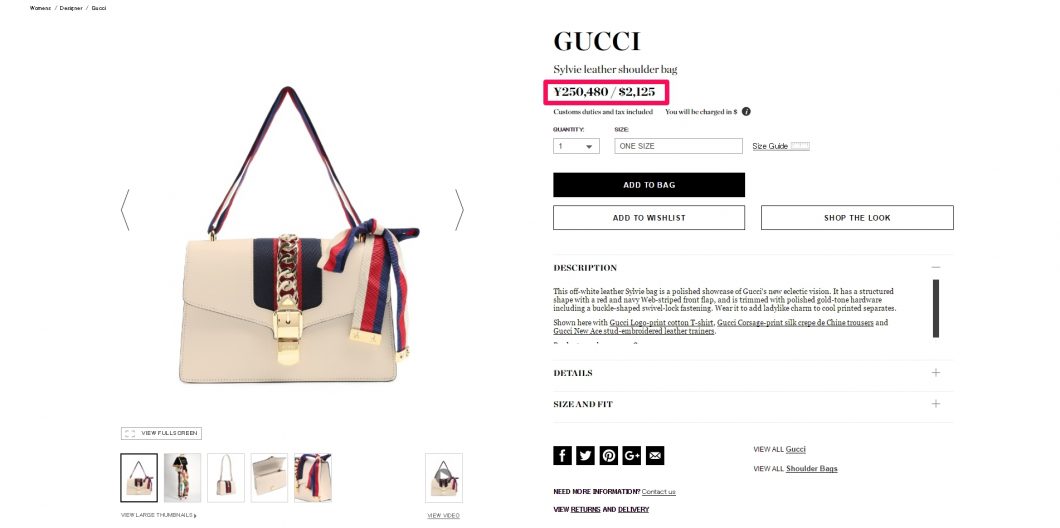Show next product image with right arrow
The image size is (1060, 528).
click(x=459, y=210)
